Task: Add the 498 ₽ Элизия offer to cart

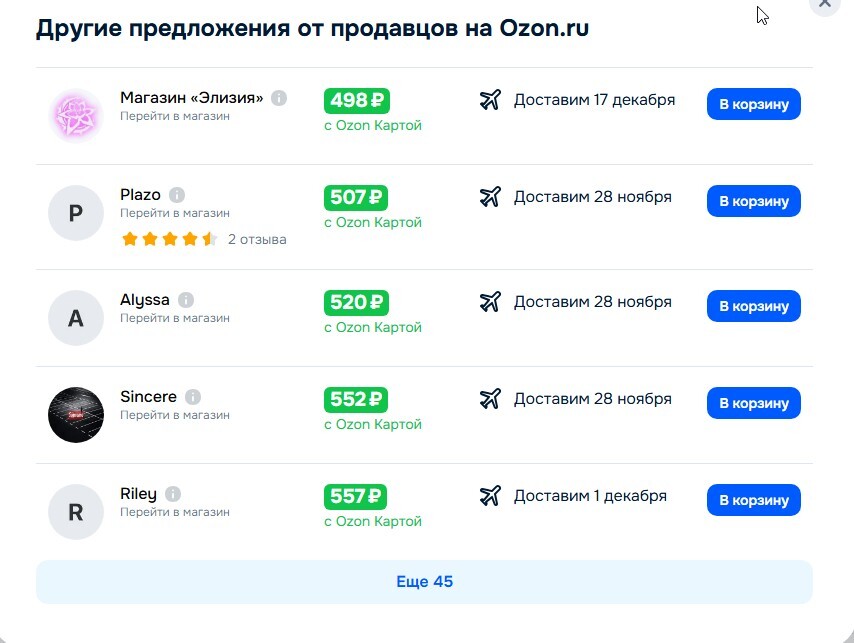Action: click(x=753, y=104)
